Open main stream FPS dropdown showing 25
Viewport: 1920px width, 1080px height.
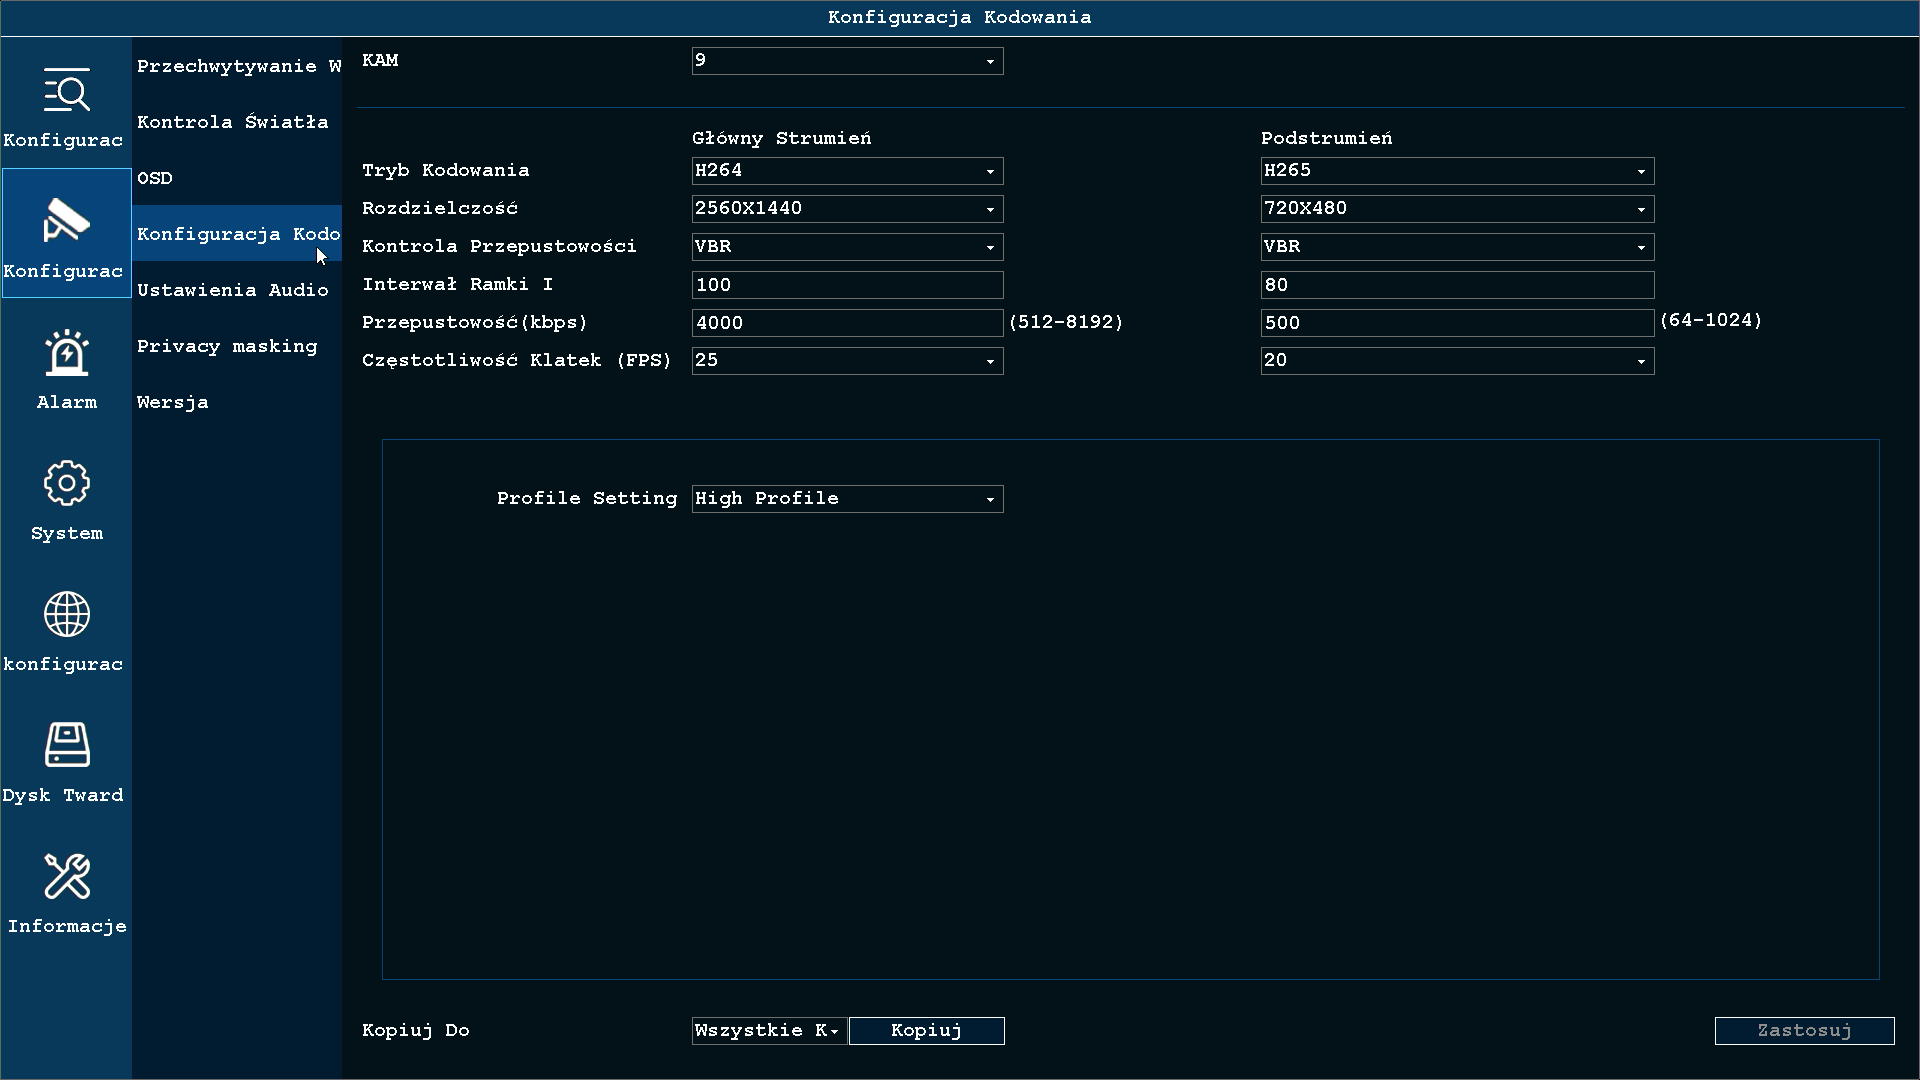[847, 361]
